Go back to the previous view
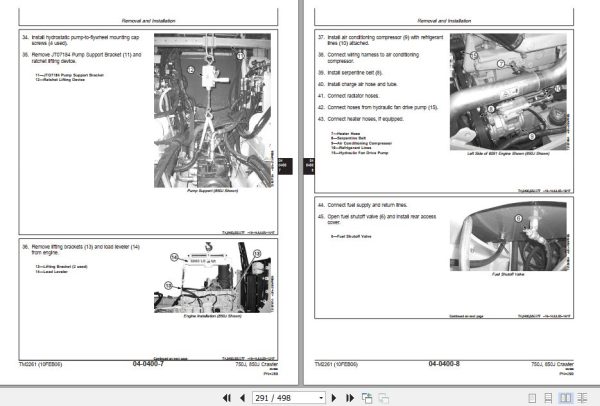600x406 pixels. coord(367,398)
